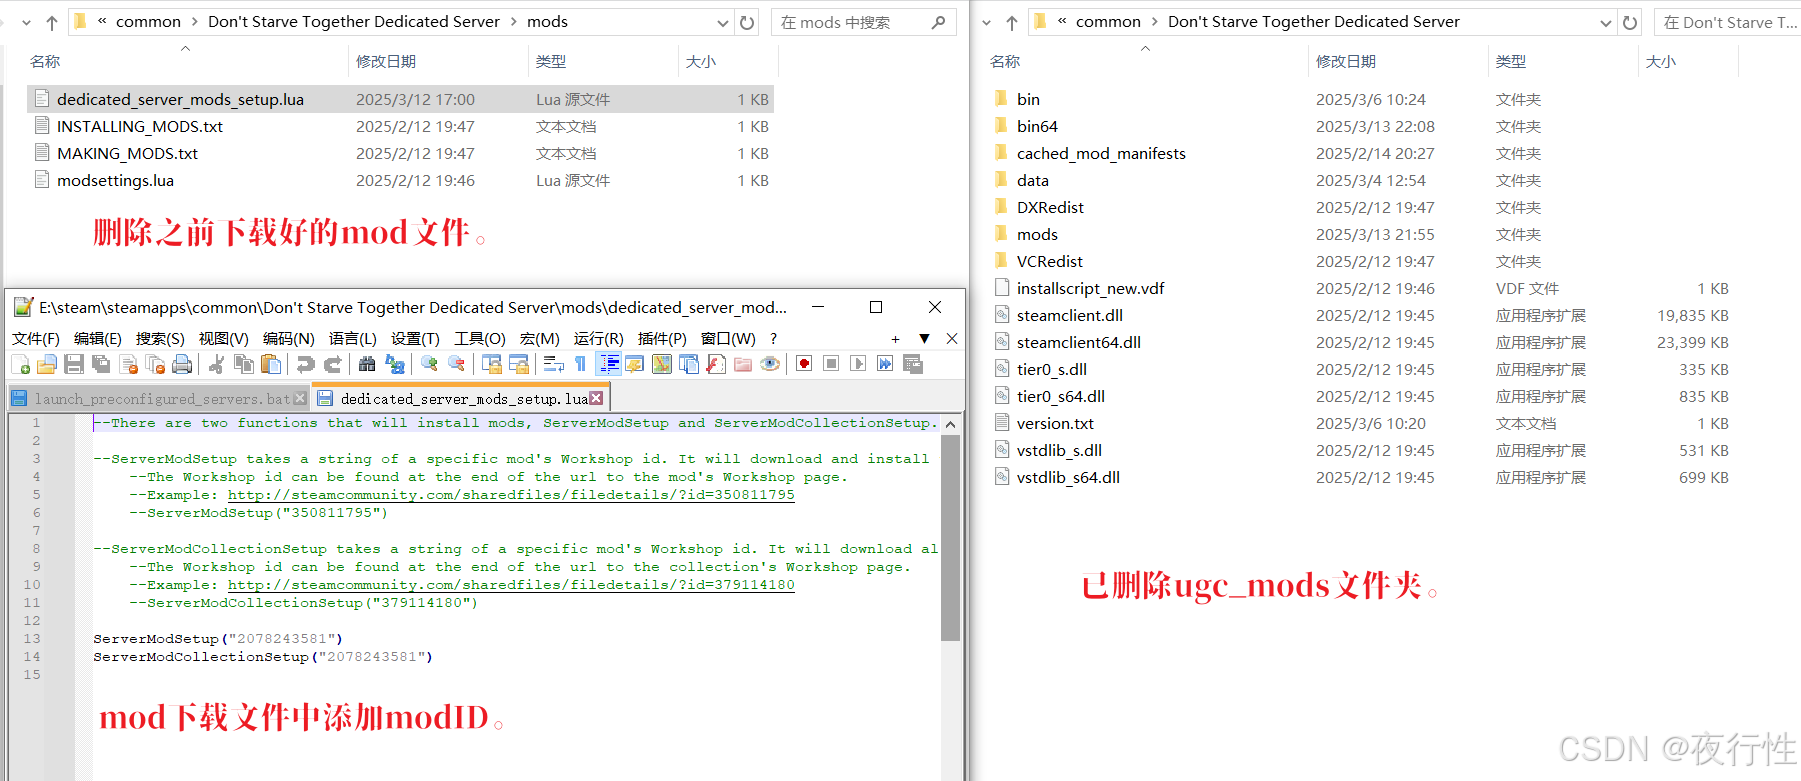1801x781 pixels.
Task: Click common breadcrumb in mods window
Action: coord(148,22)
